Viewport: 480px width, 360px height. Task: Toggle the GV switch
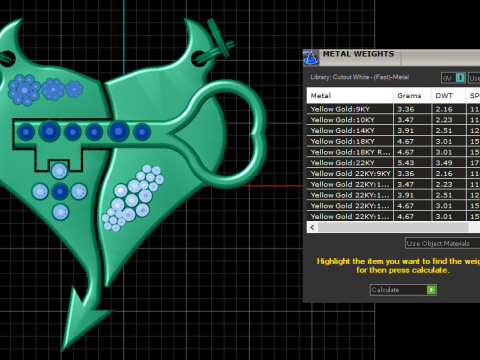coord(453,78)
